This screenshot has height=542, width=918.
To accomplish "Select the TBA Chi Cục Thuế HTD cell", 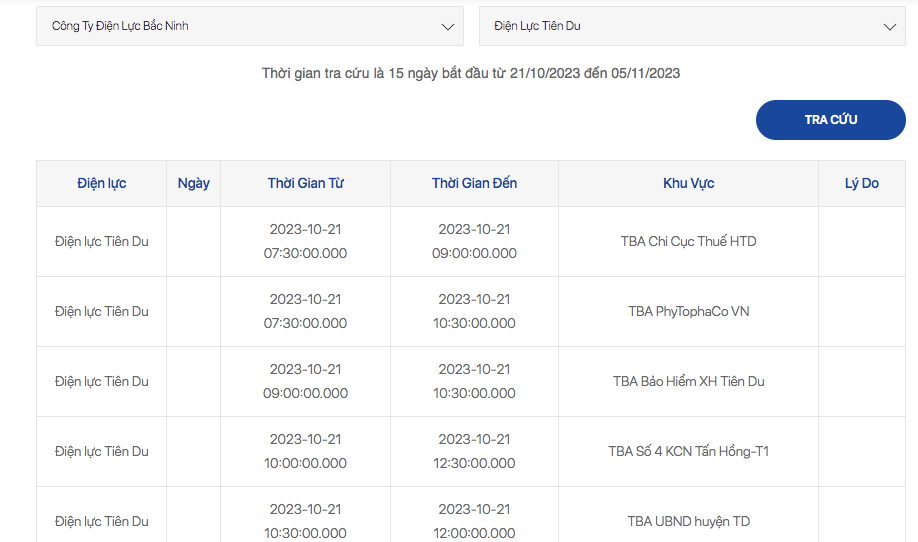I will click(x=688, y=241).
